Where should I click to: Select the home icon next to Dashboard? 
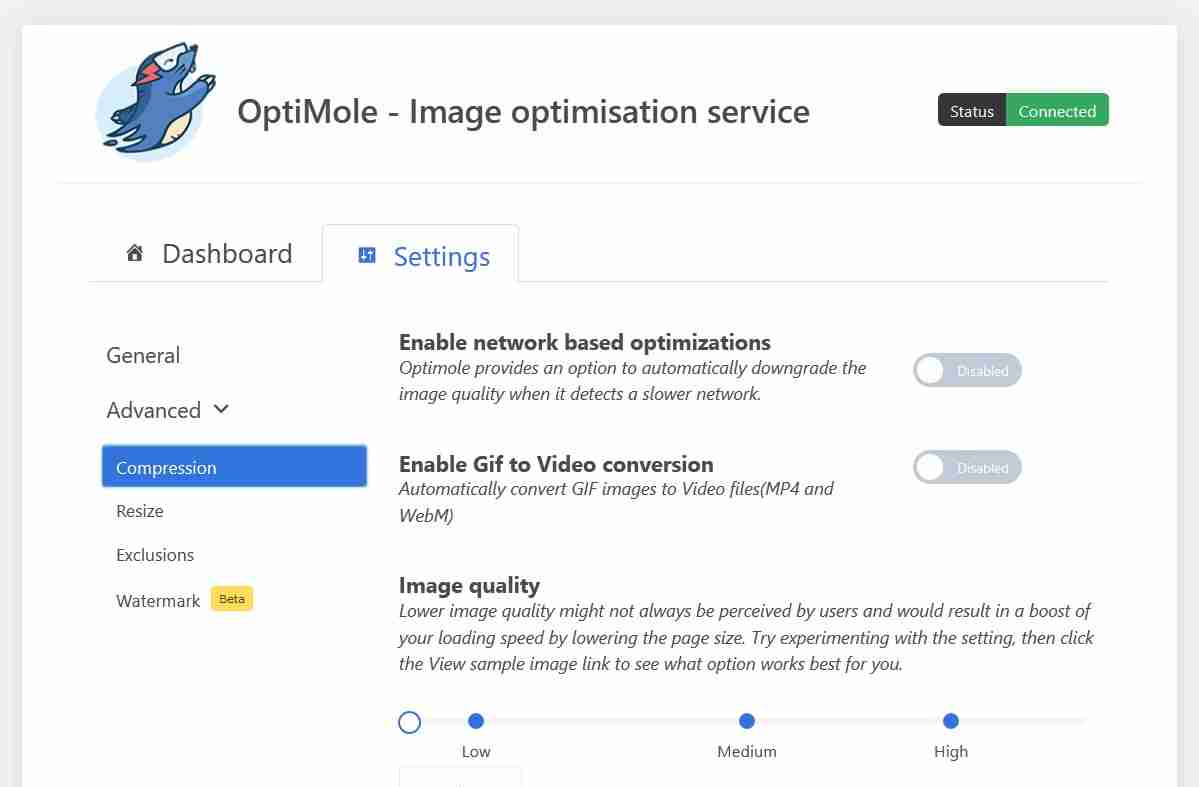pyautogui.click(x=135, y=252)
